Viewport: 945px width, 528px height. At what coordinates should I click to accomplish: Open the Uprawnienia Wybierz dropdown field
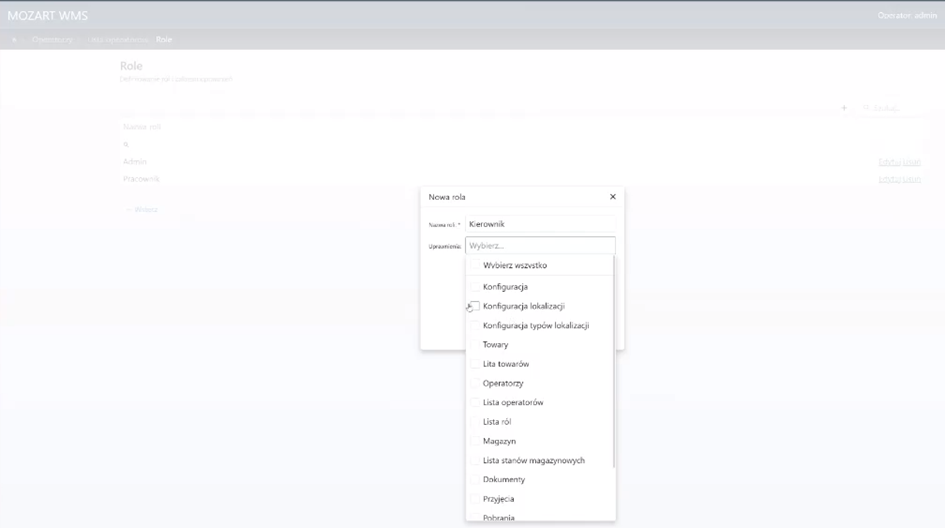[540, 245]
